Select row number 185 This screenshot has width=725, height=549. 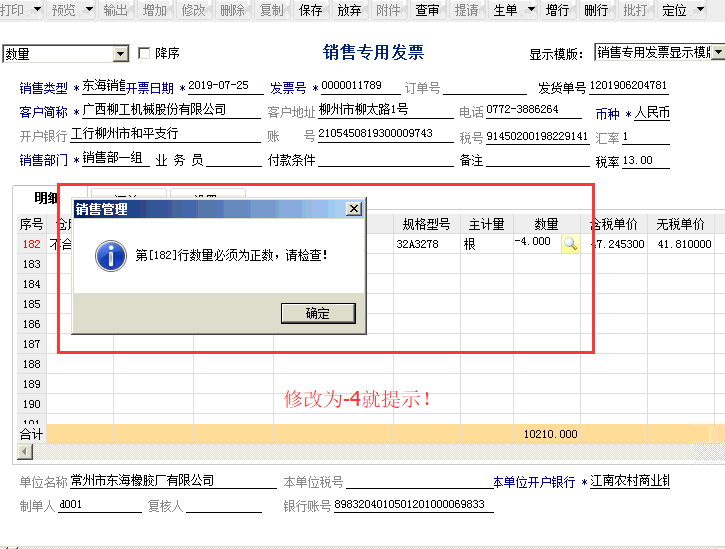(x=31, y=304)
